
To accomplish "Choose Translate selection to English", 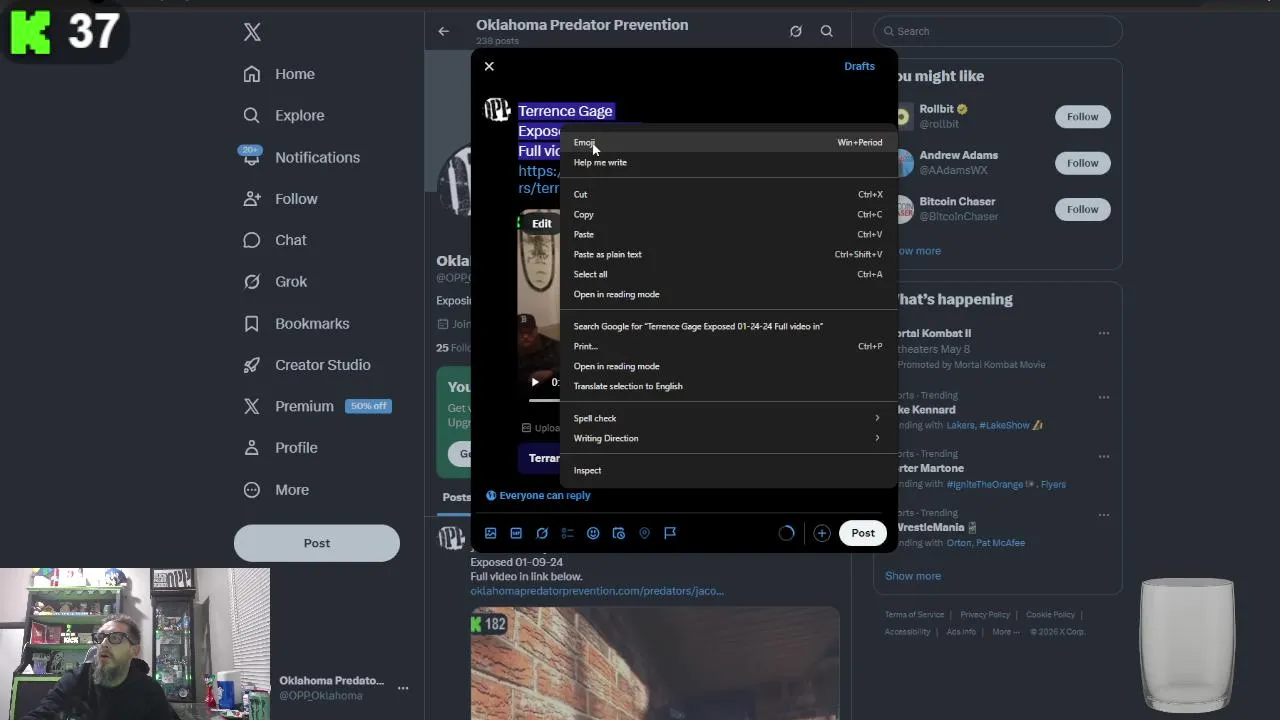I will point(728,386).
